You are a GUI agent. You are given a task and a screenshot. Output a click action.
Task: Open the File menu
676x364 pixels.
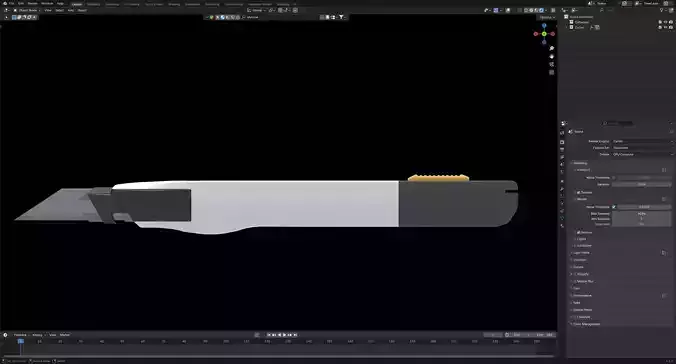[x=12, y=3]
